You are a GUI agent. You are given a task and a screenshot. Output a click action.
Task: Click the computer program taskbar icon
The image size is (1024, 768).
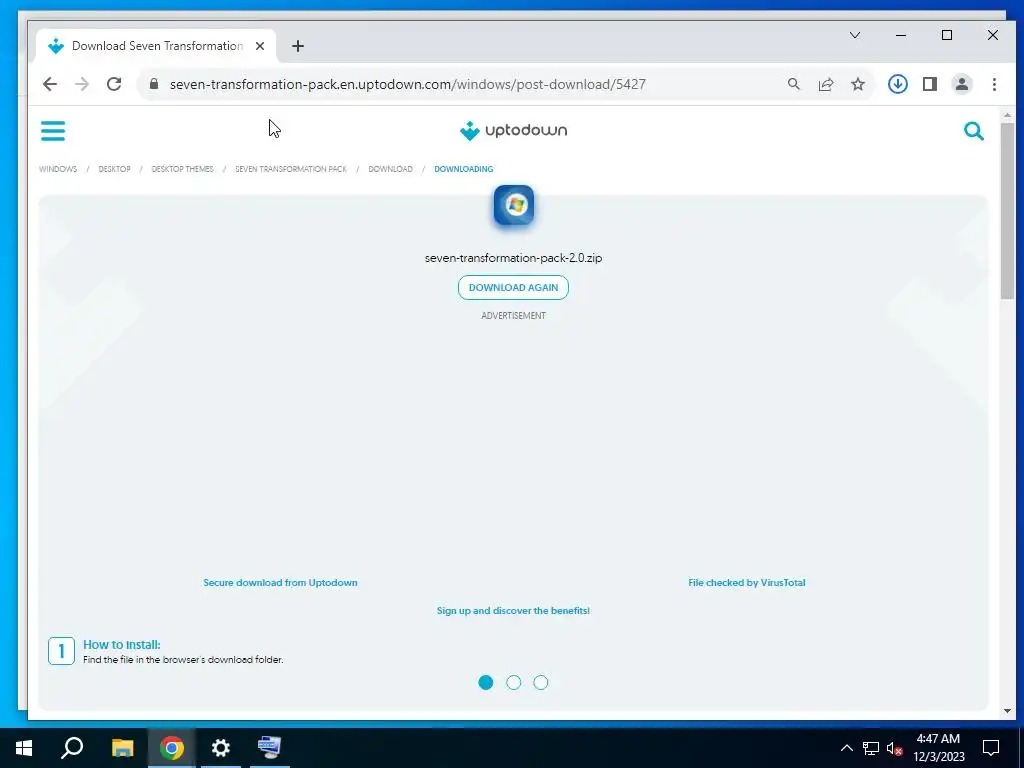(270, 748)
